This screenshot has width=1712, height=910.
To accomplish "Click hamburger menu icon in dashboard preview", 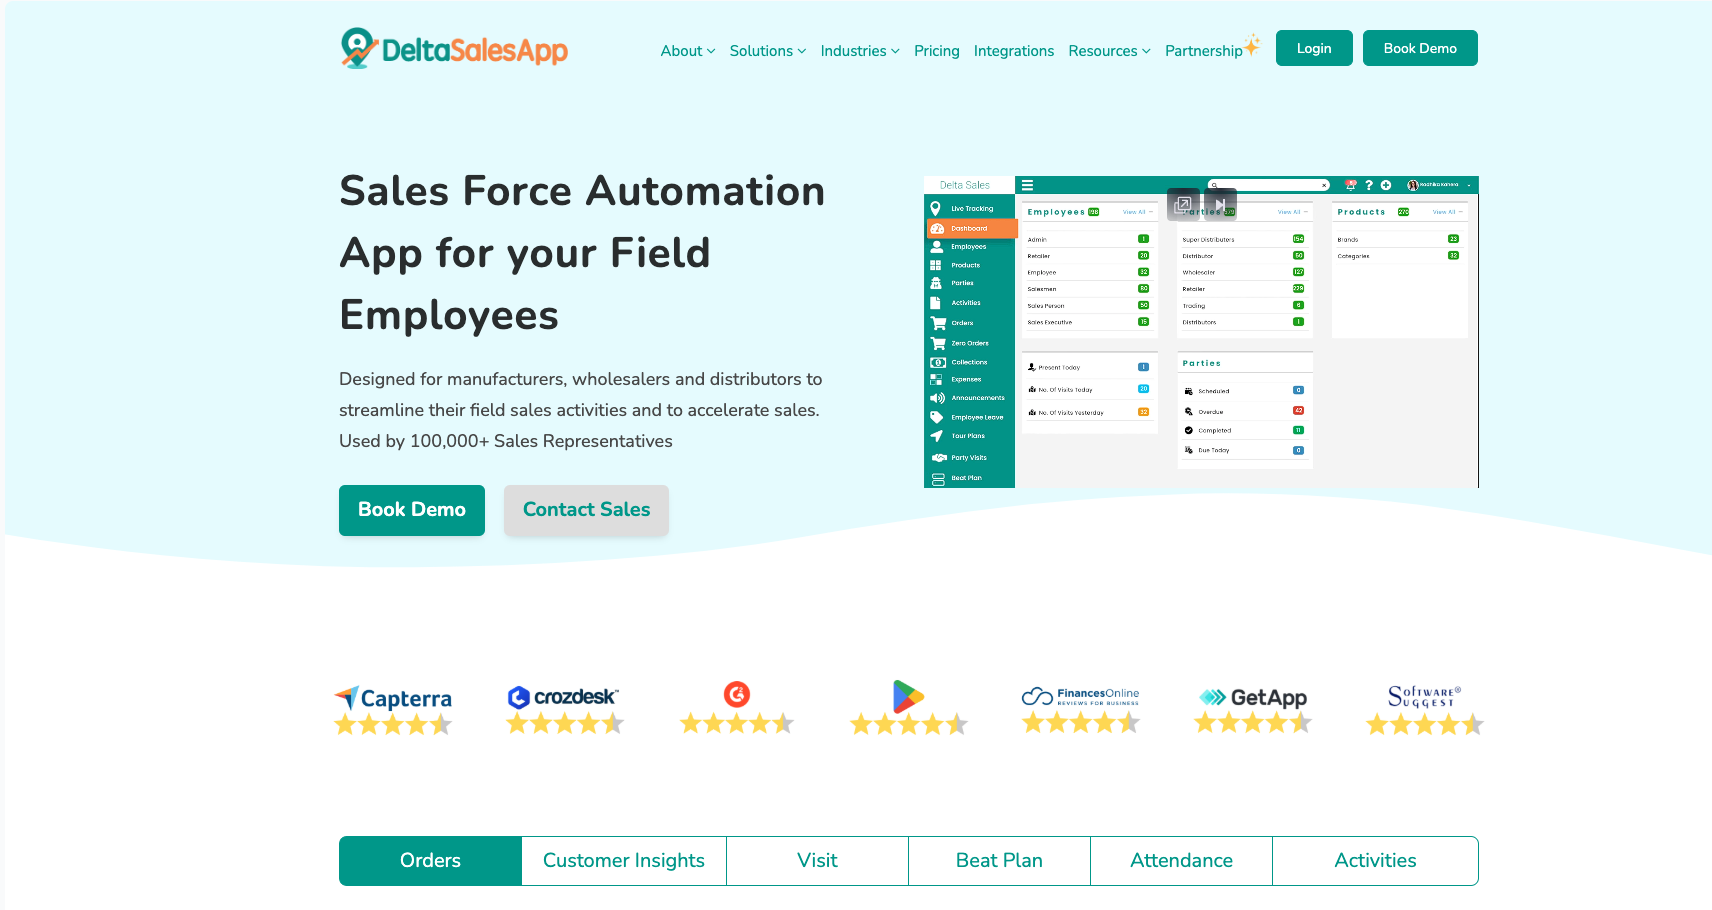I will pyautogui.click(x=1027, y=185).
